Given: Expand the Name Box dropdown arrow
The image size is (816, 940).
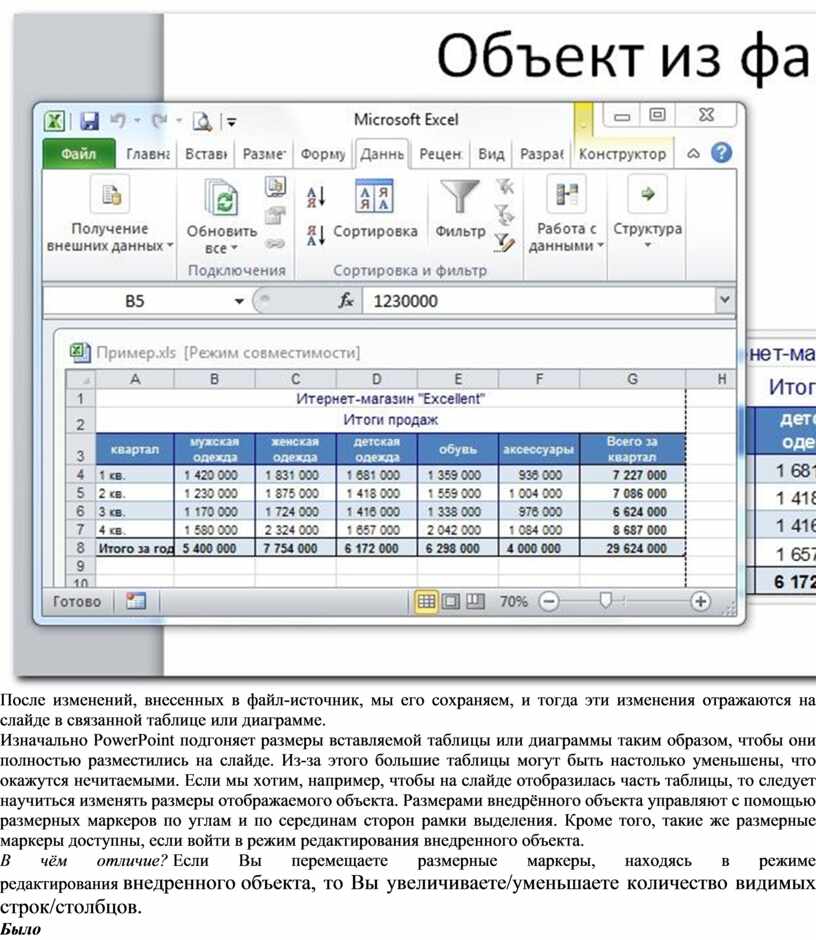Looking at the screenshot, I should click(239, 301).
